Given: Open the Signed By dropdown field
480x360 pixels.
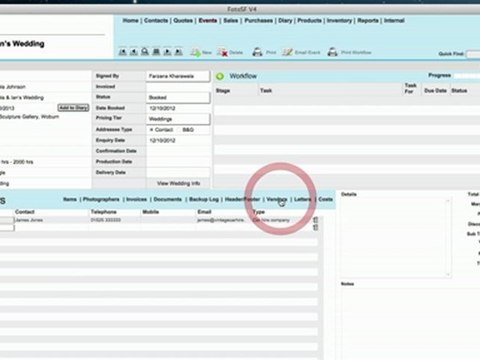Looking at the screenshot, I should tap(178, 76).
